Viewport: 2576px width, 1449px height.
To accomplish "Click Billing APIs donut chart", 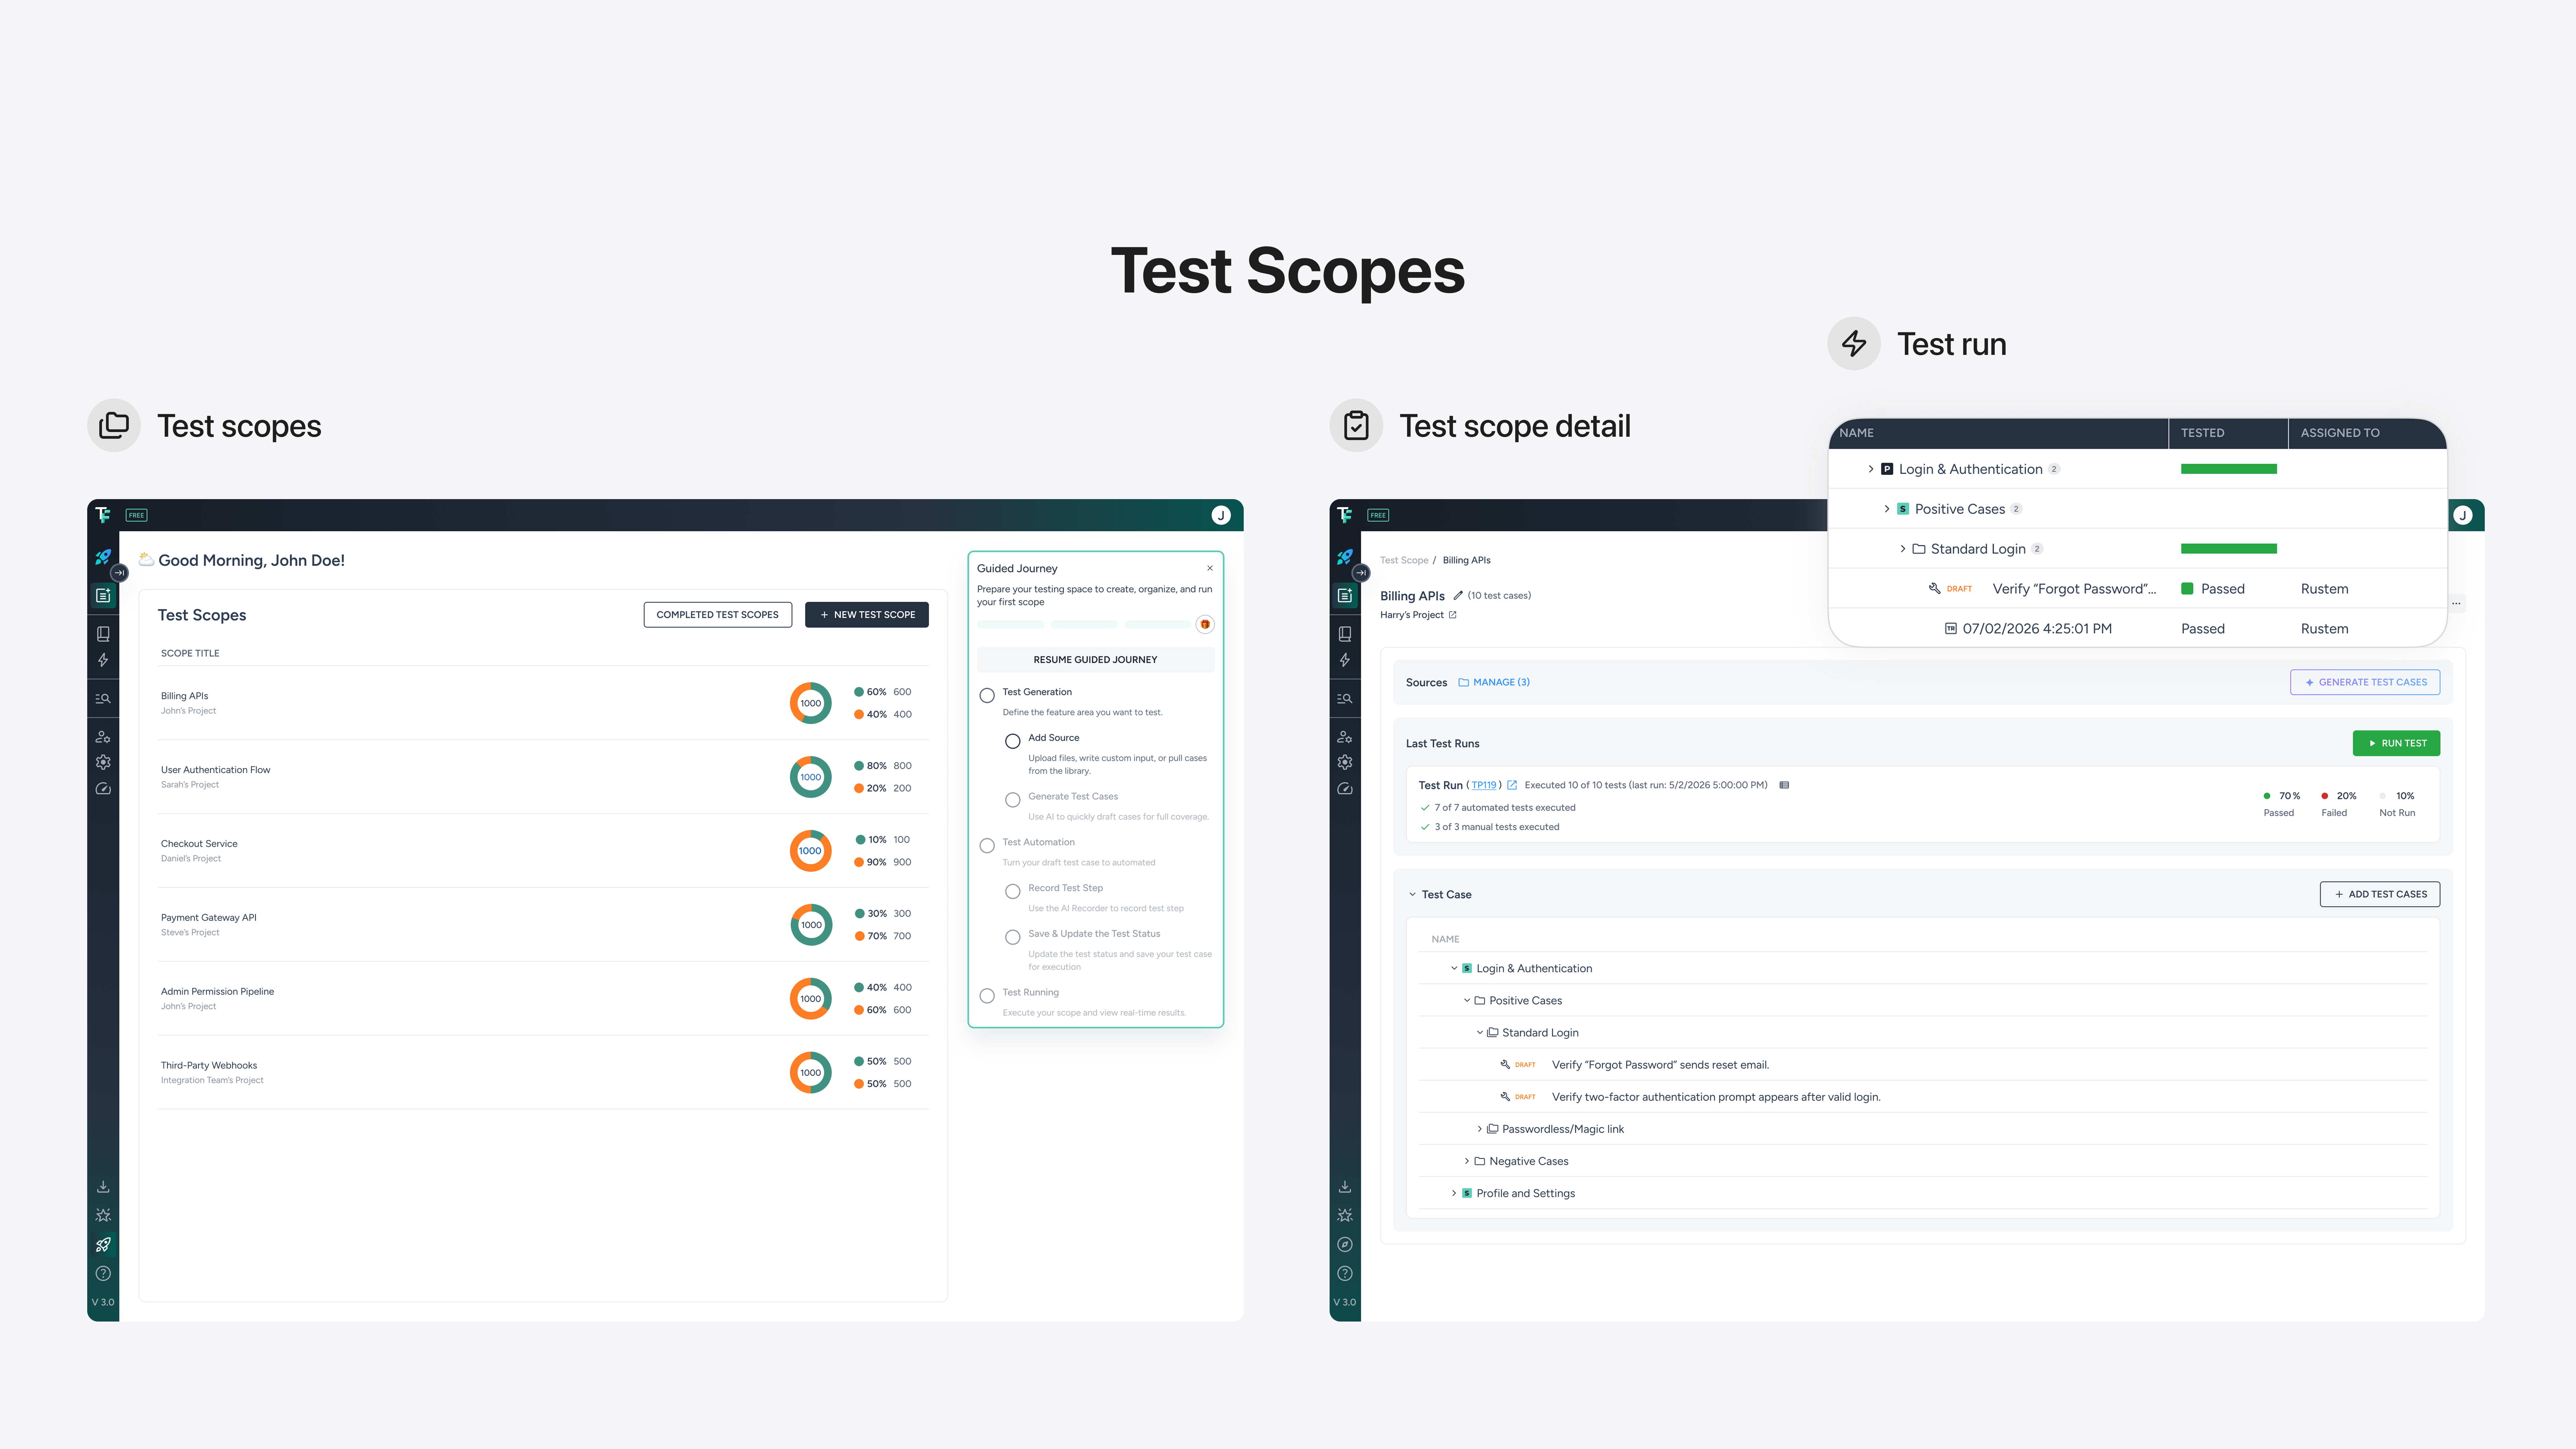I will tap(811, 703).
